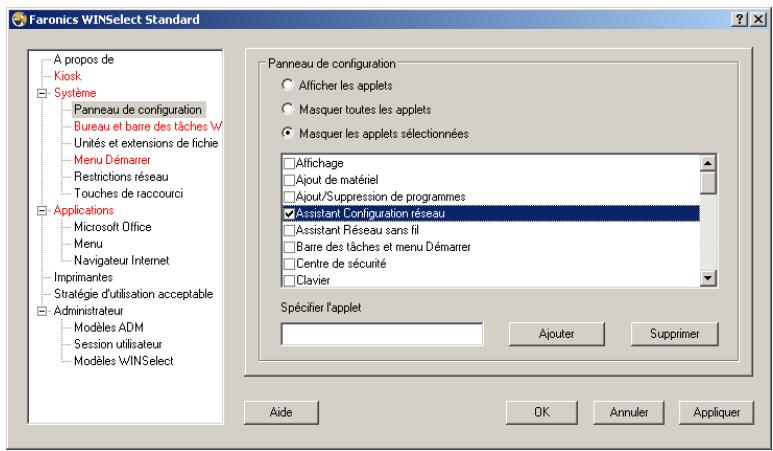This screenshot has height=451, width=773.
Task: Select Modèles ADM under Administrateur
Action: point(109,327)
